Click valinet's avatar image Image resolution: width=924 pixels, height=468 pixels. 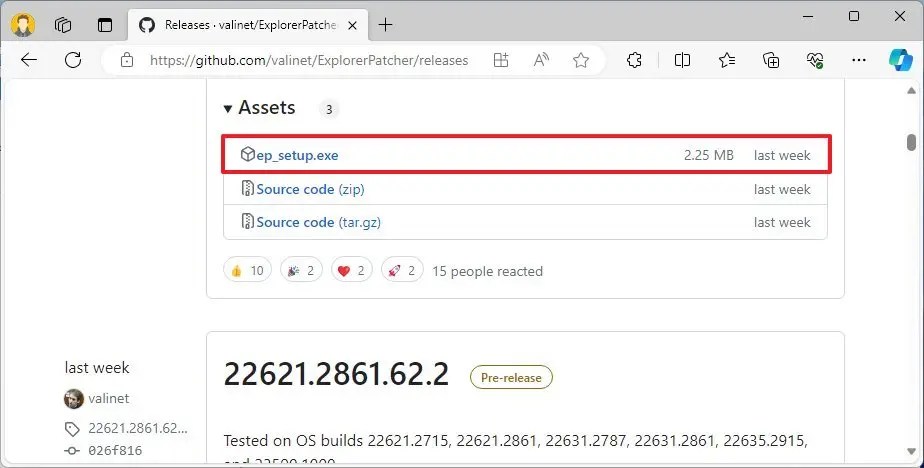[x=74, y=398]
